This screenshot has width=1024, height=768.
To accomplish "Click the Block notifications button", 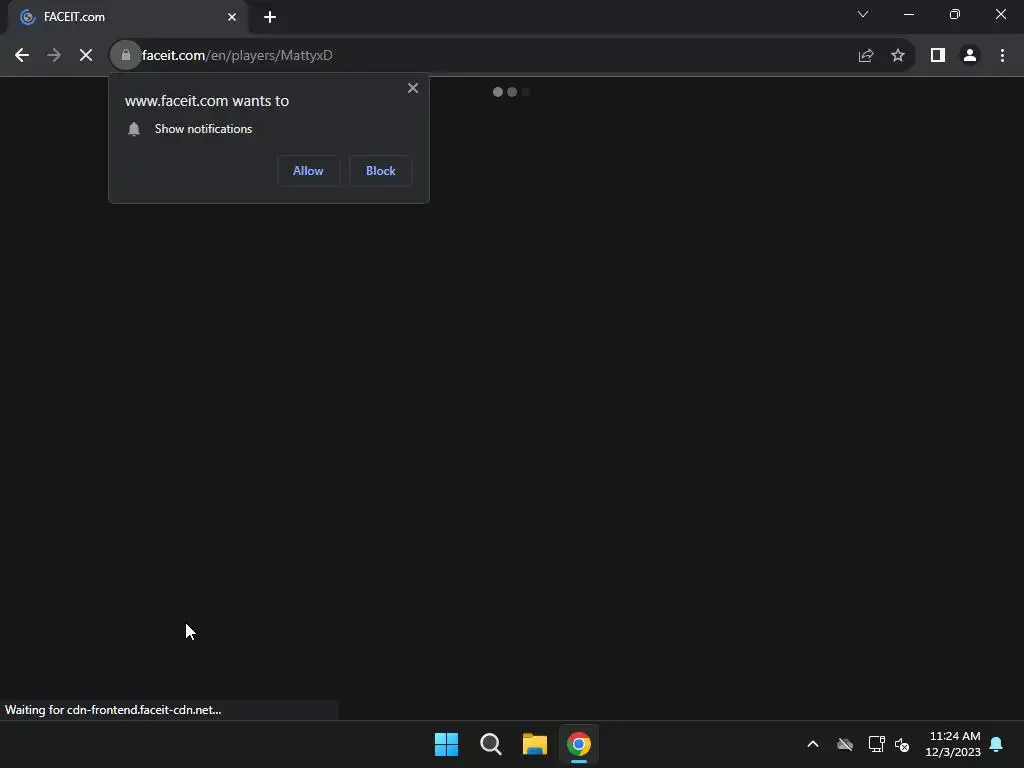I will (381, 171).
